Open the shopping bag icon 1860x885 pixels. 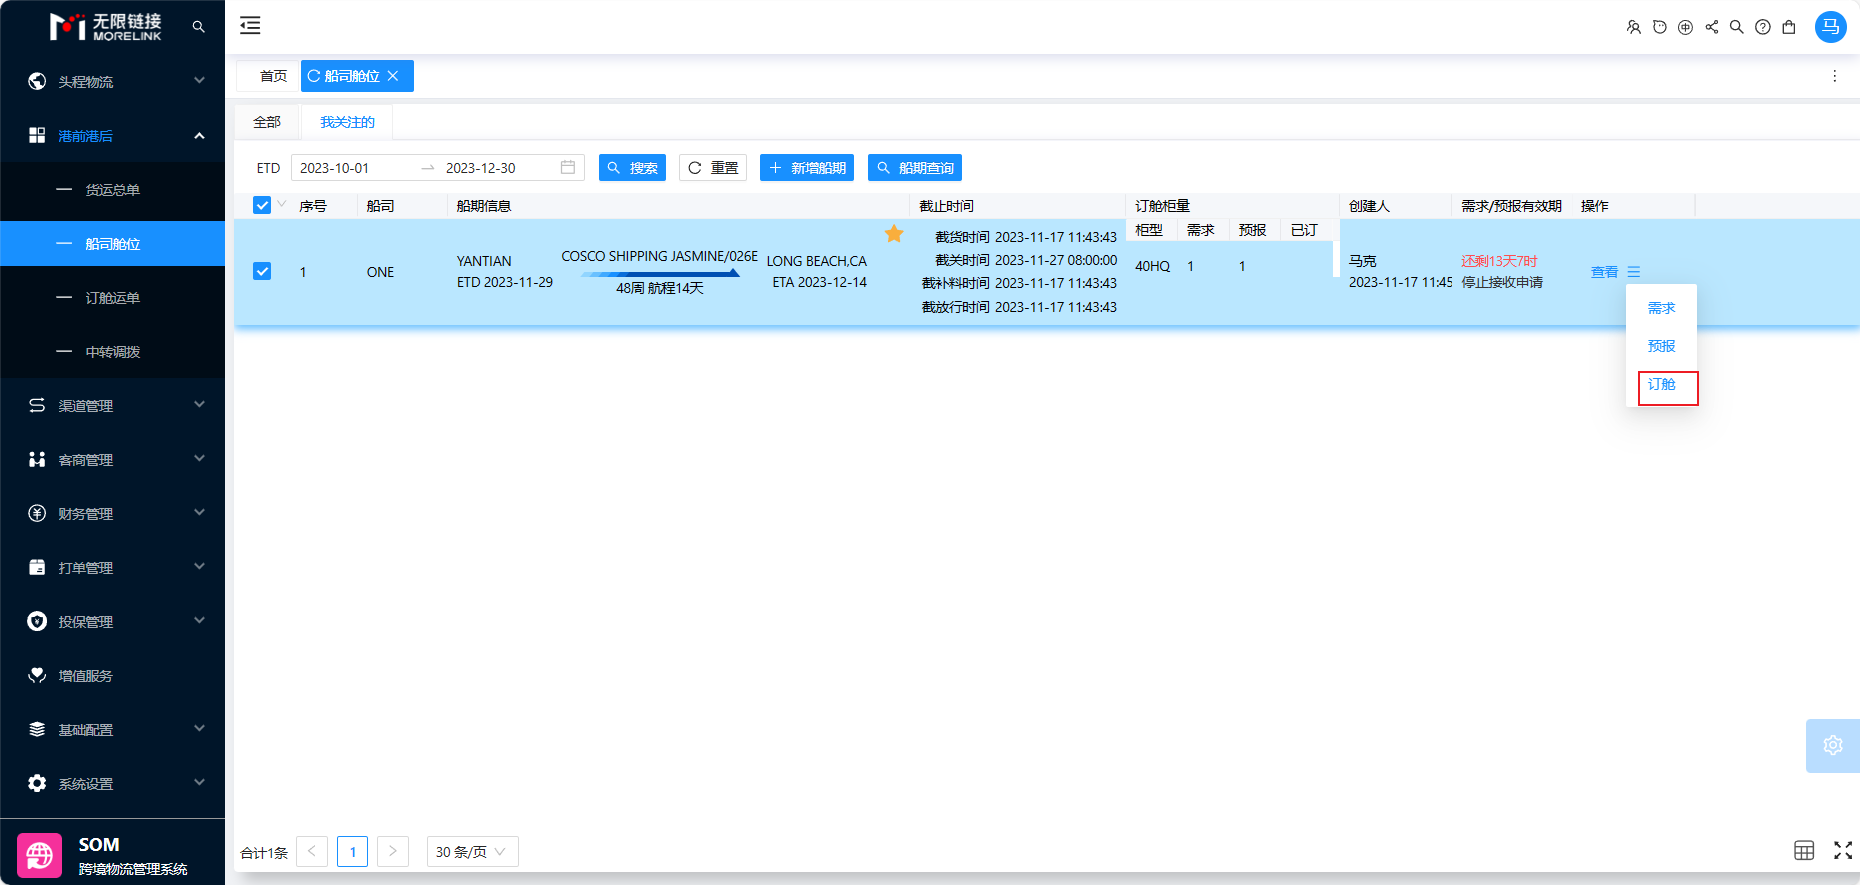tap(1789, 27)
